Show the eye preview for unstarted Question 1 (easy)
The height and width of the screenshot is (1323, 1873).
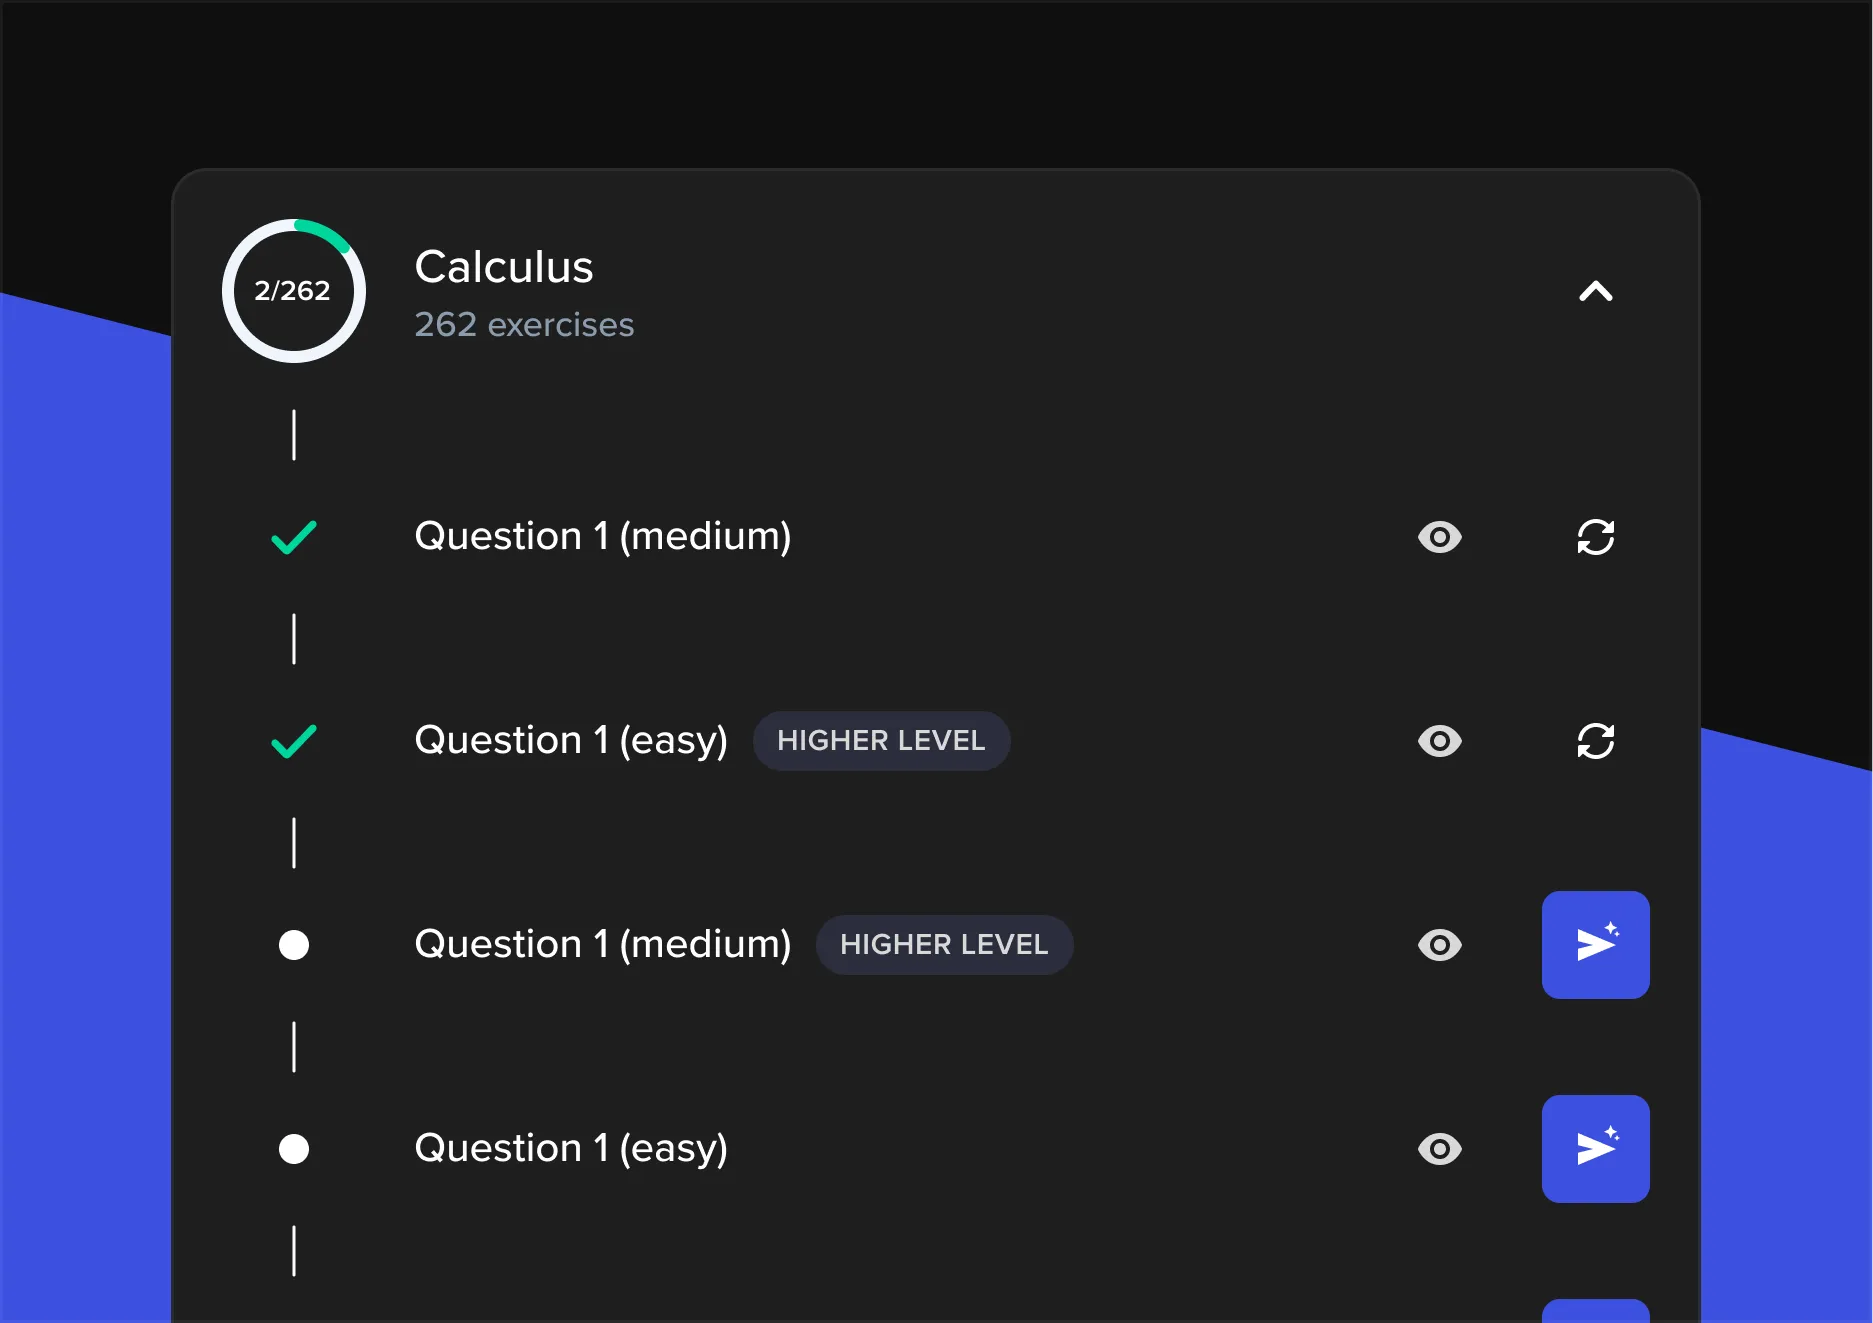point(1439,1148)
